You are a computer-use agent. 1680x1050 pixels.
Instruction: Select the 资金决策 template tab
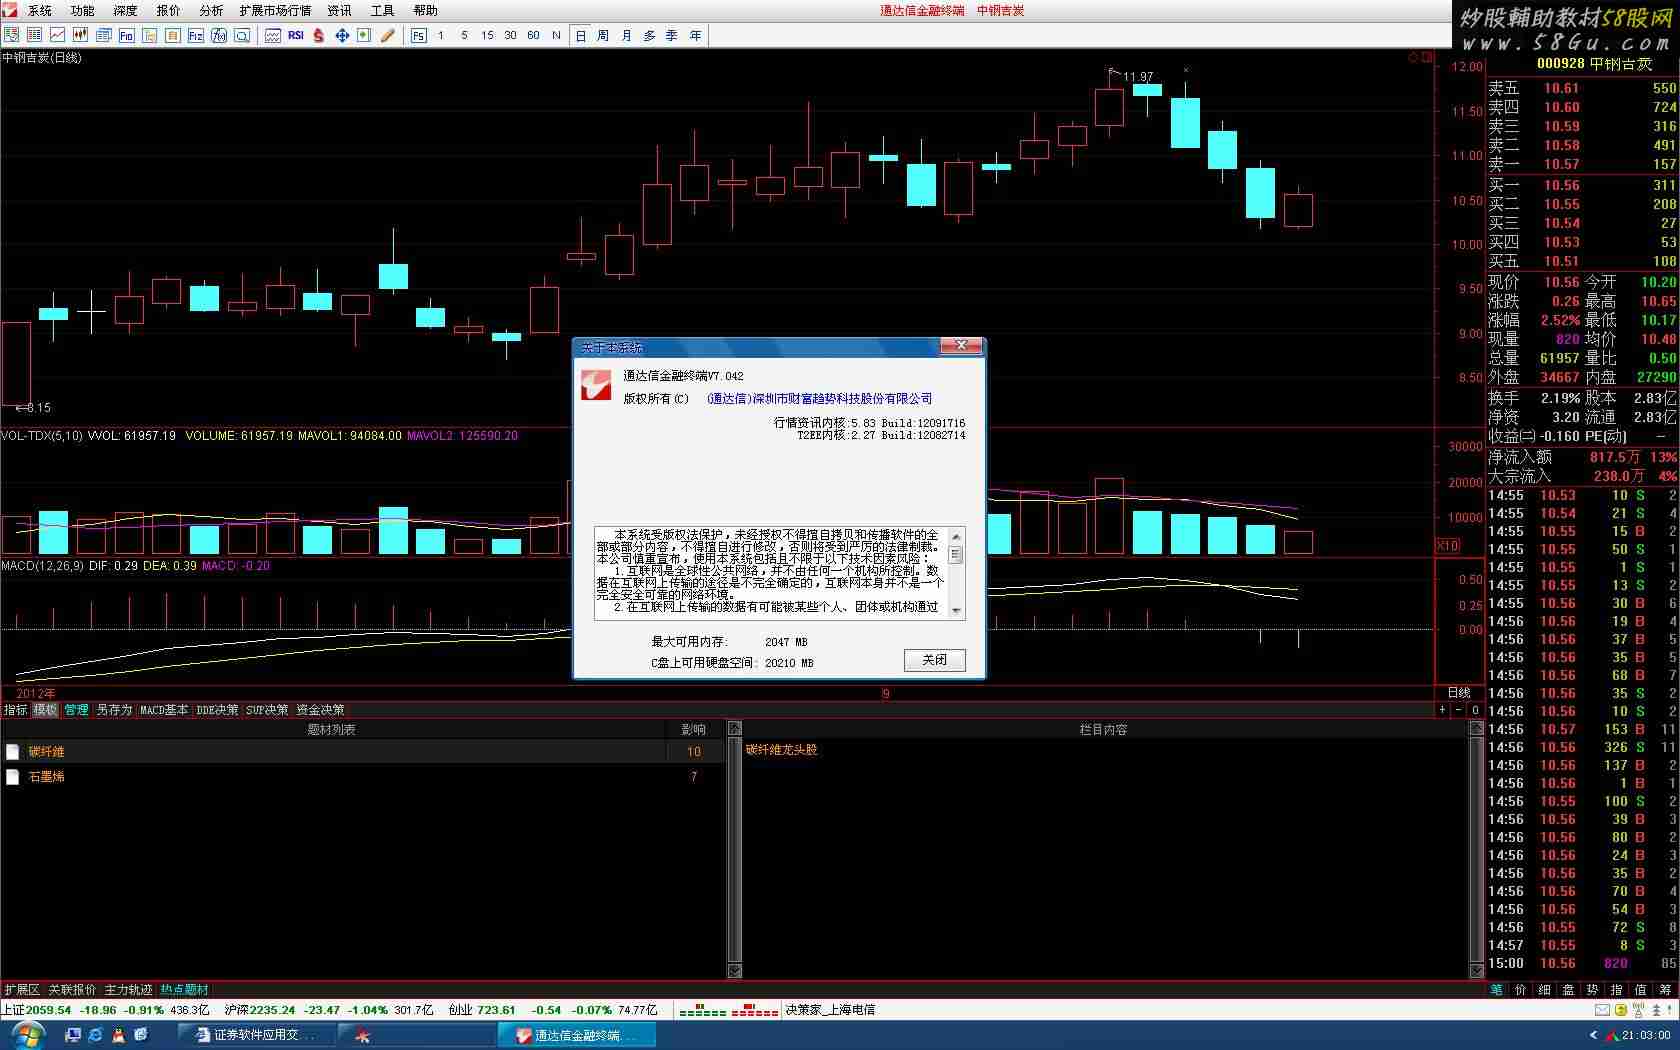320,709
